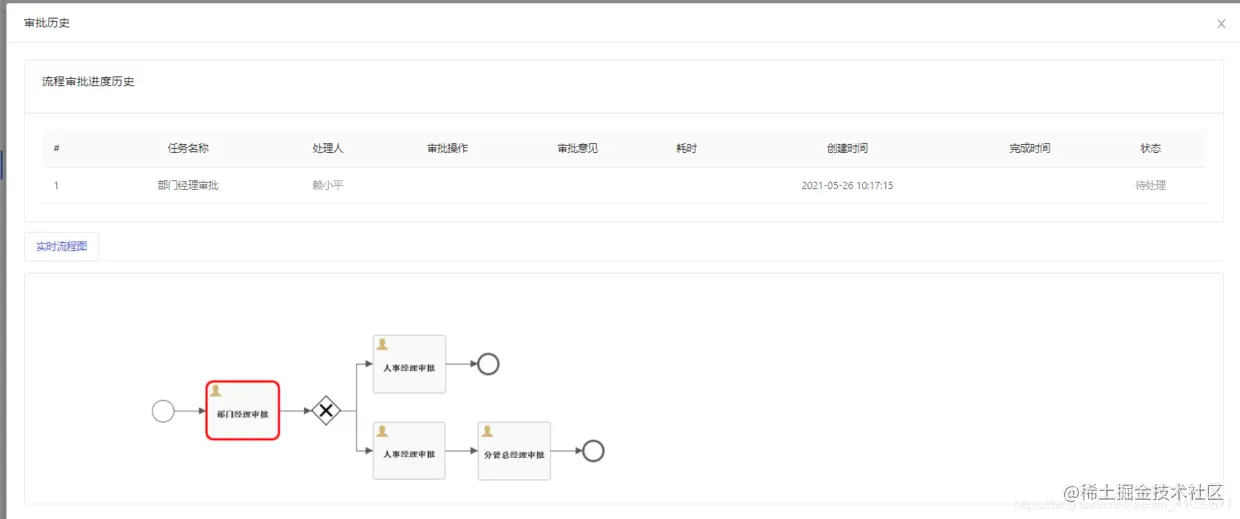Click the 状态 column header

click(x=1150, y=148)
